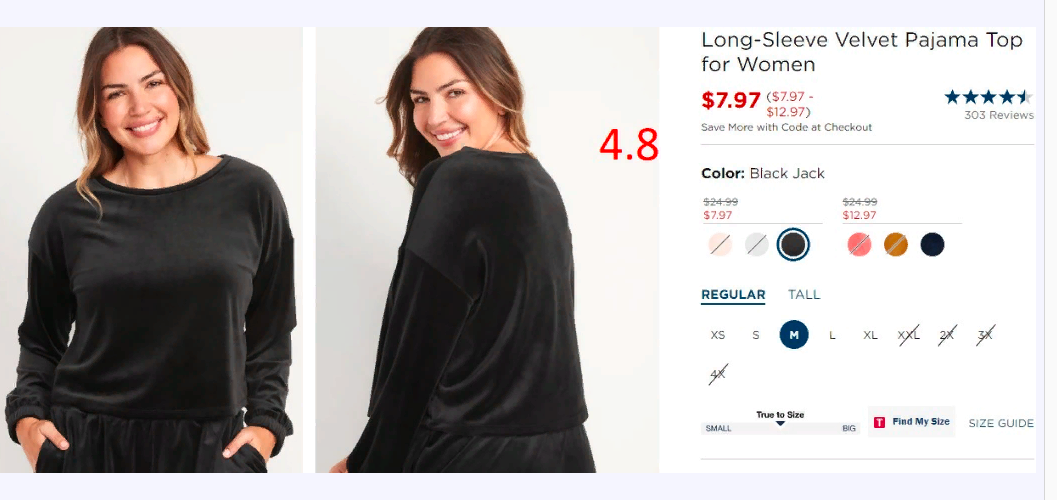This screenshot has width=1057, height=500.
Task: Select the REGULAR fit tab
Action: pyautogui.click(x=733, y=295)
